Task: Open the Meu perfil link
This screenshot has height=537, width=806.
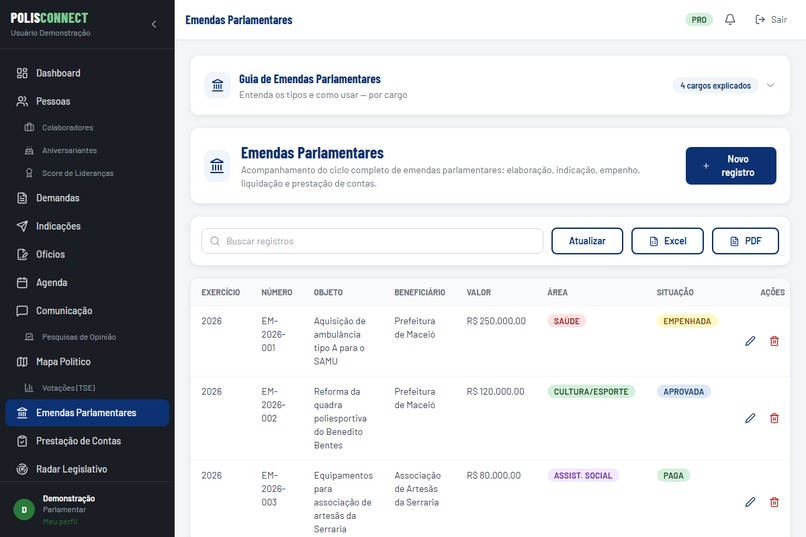Action: click(60, 522)
